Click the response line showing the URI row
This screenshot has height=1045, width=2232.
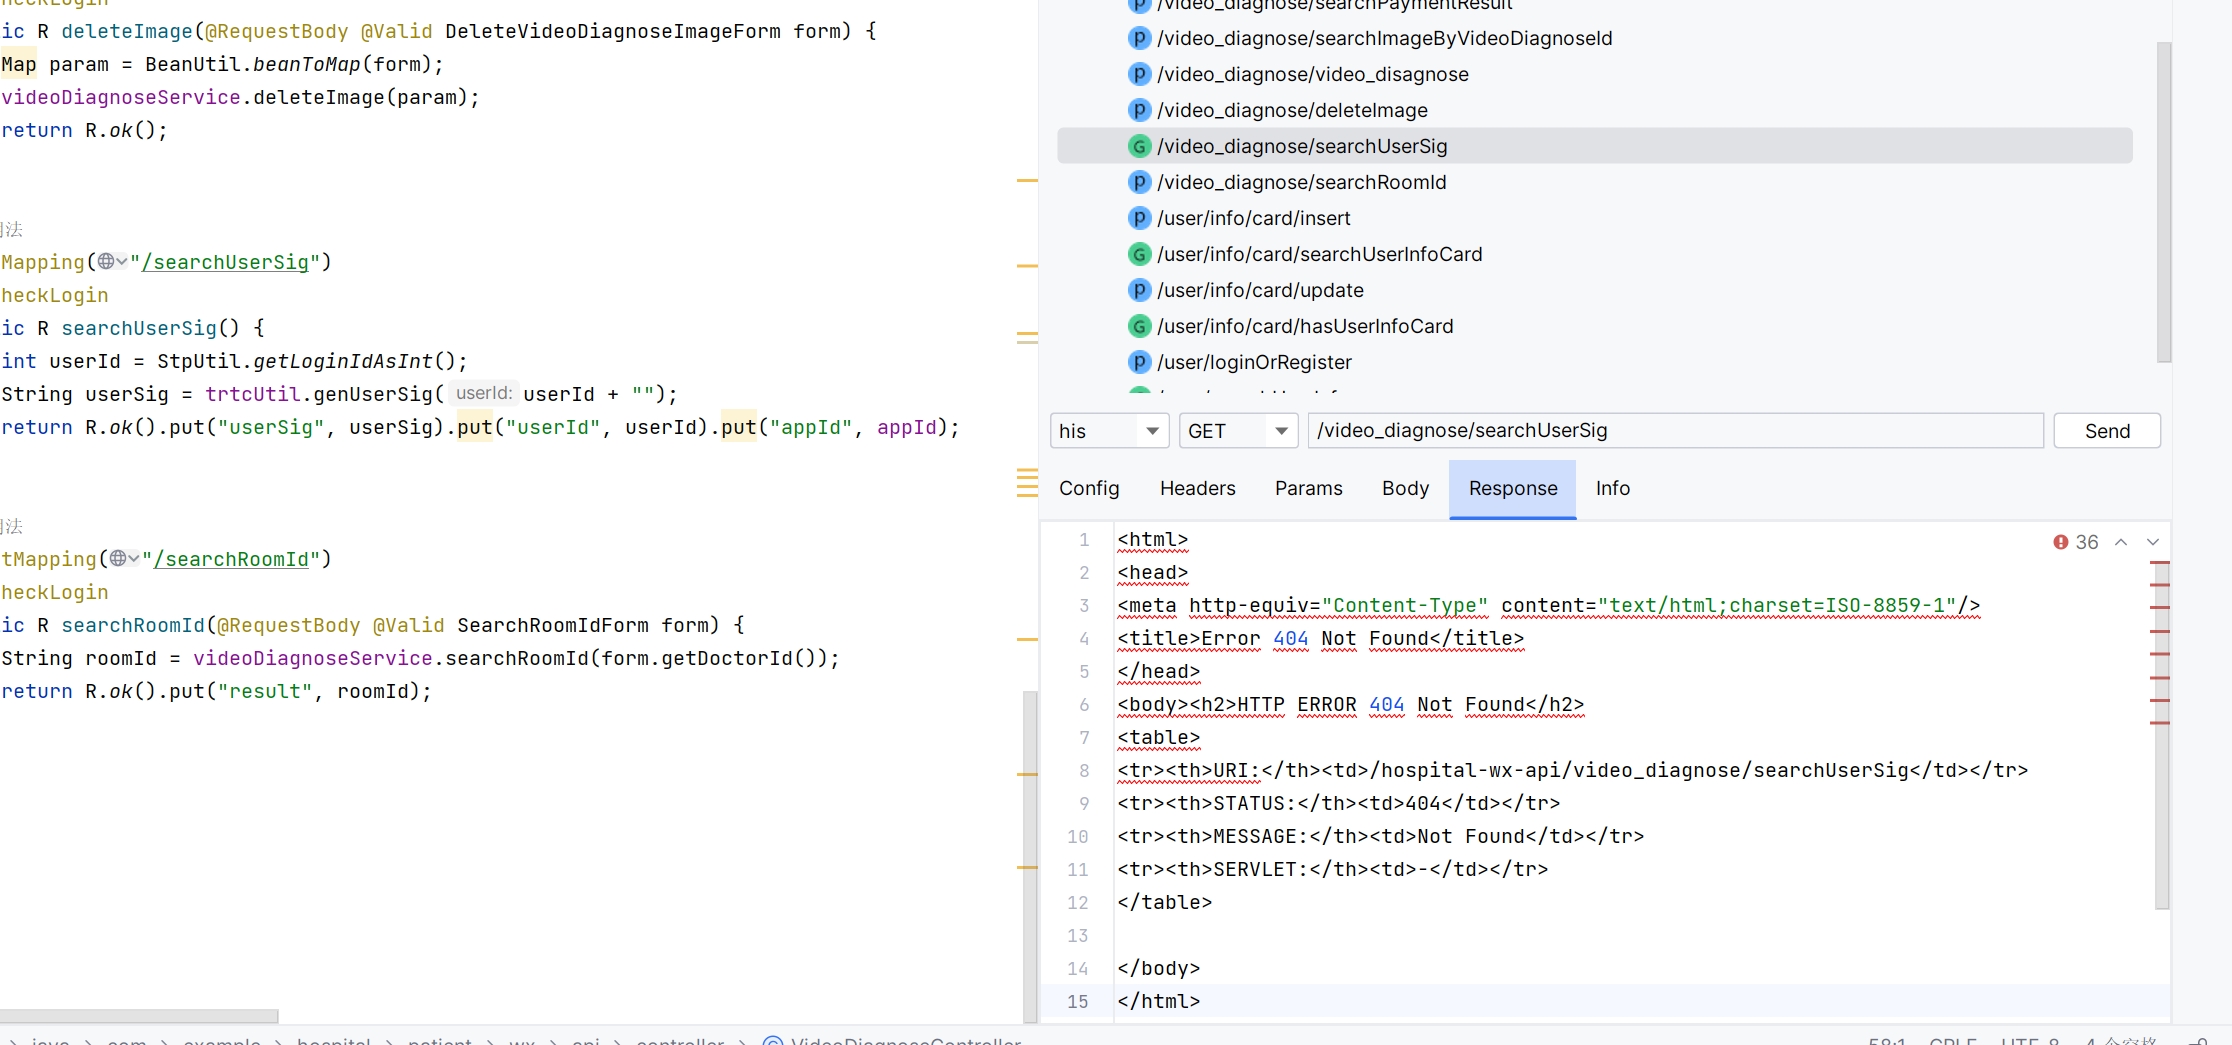[1573, 771]
